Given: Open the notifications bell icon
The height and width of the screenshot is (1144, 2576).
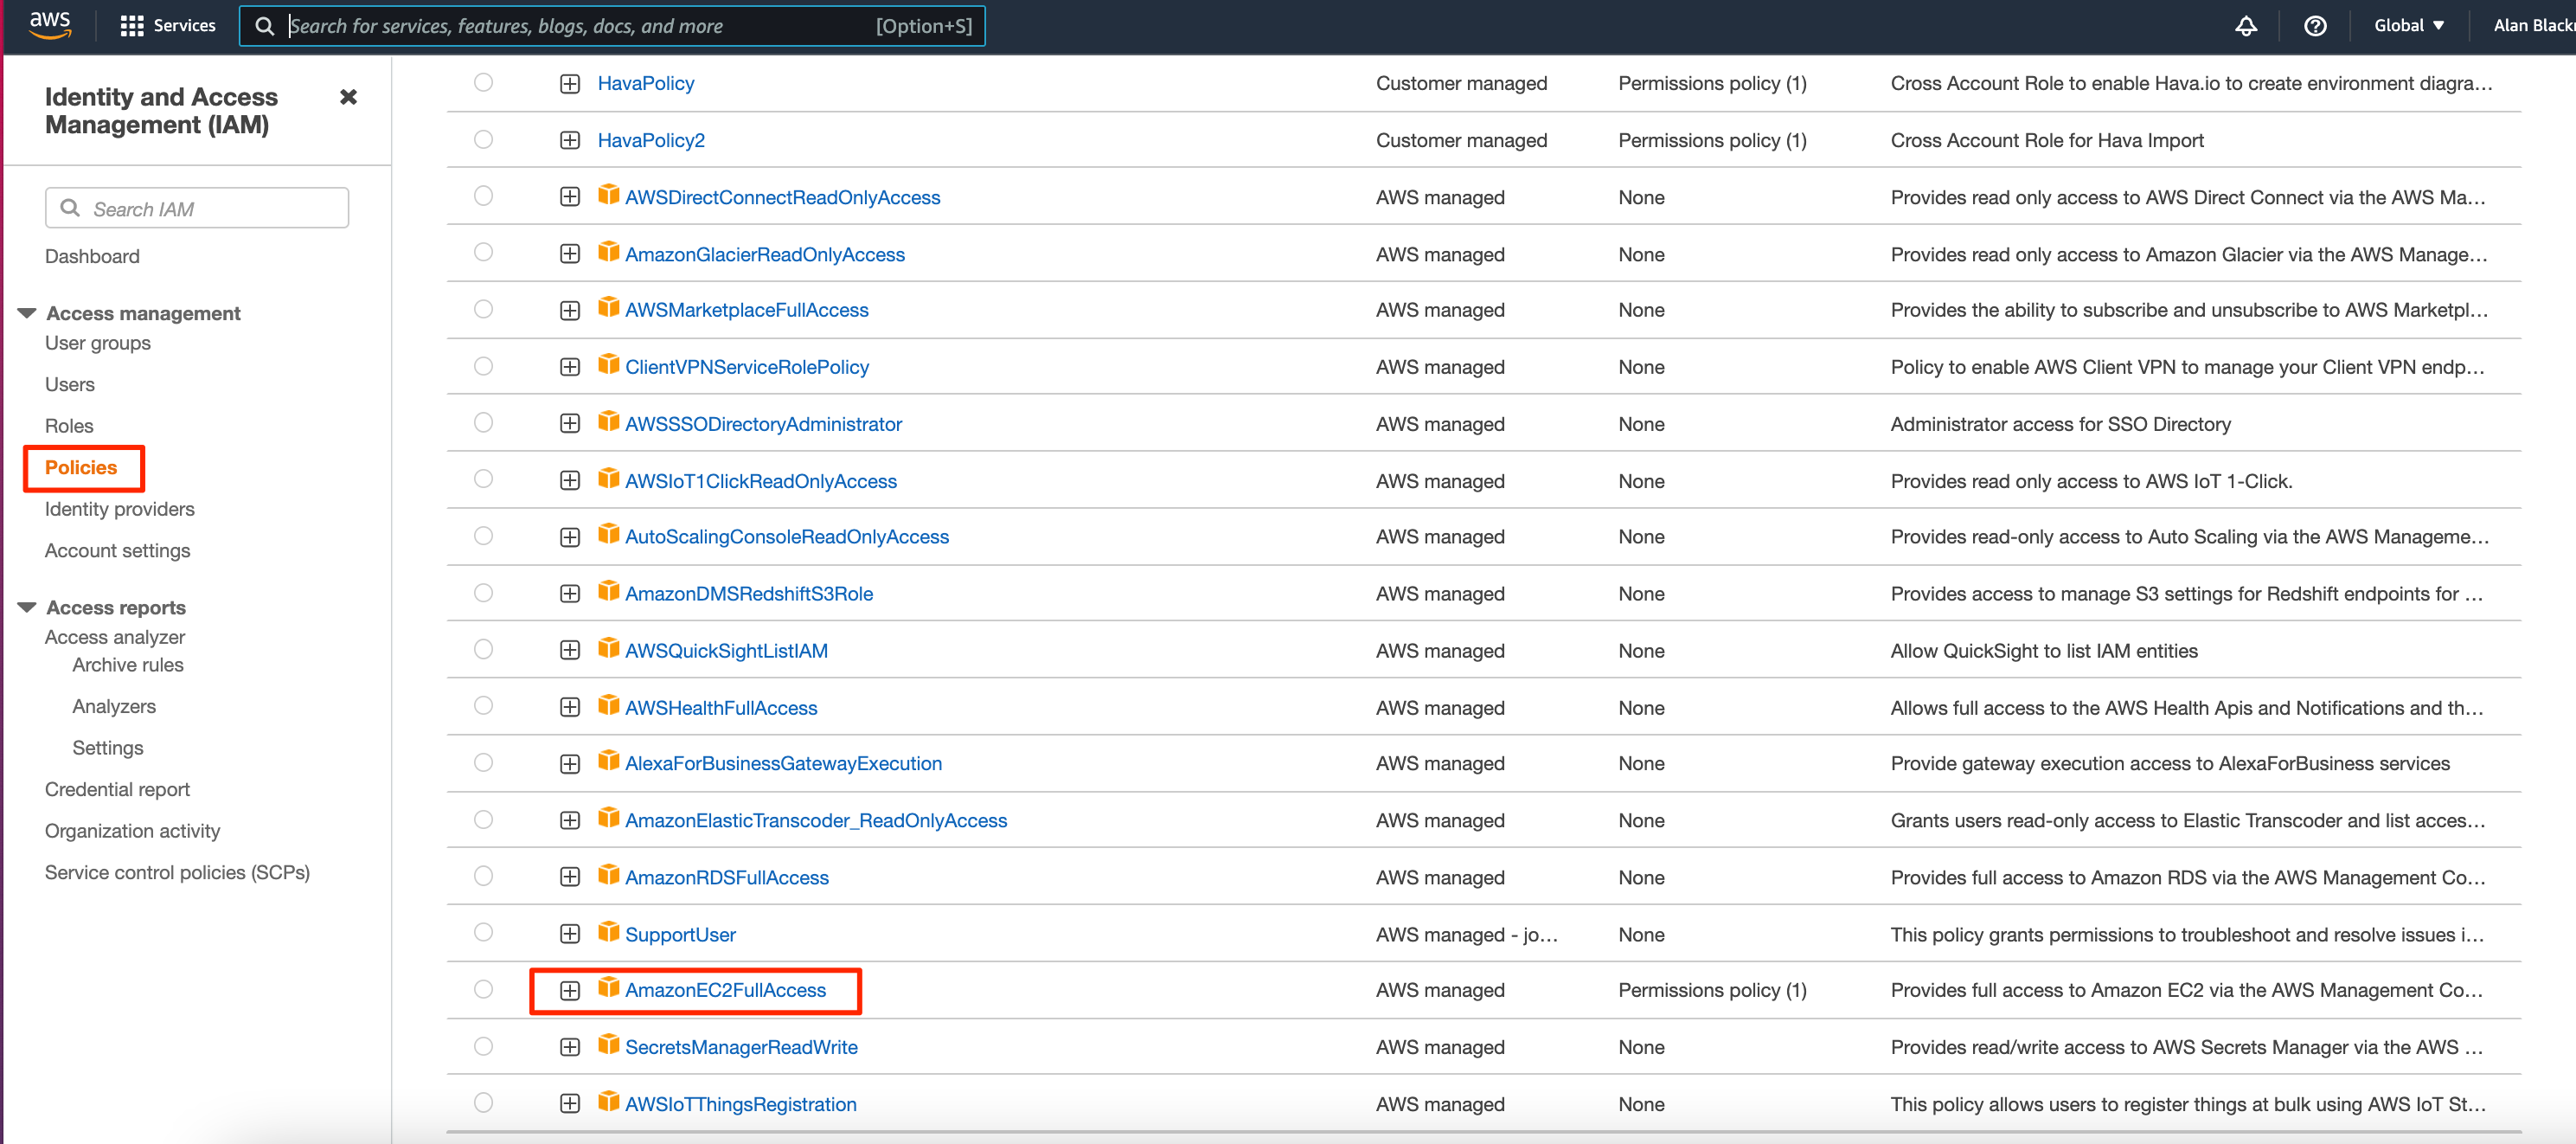Looking at the screenshot, I should coord(2245,26).
